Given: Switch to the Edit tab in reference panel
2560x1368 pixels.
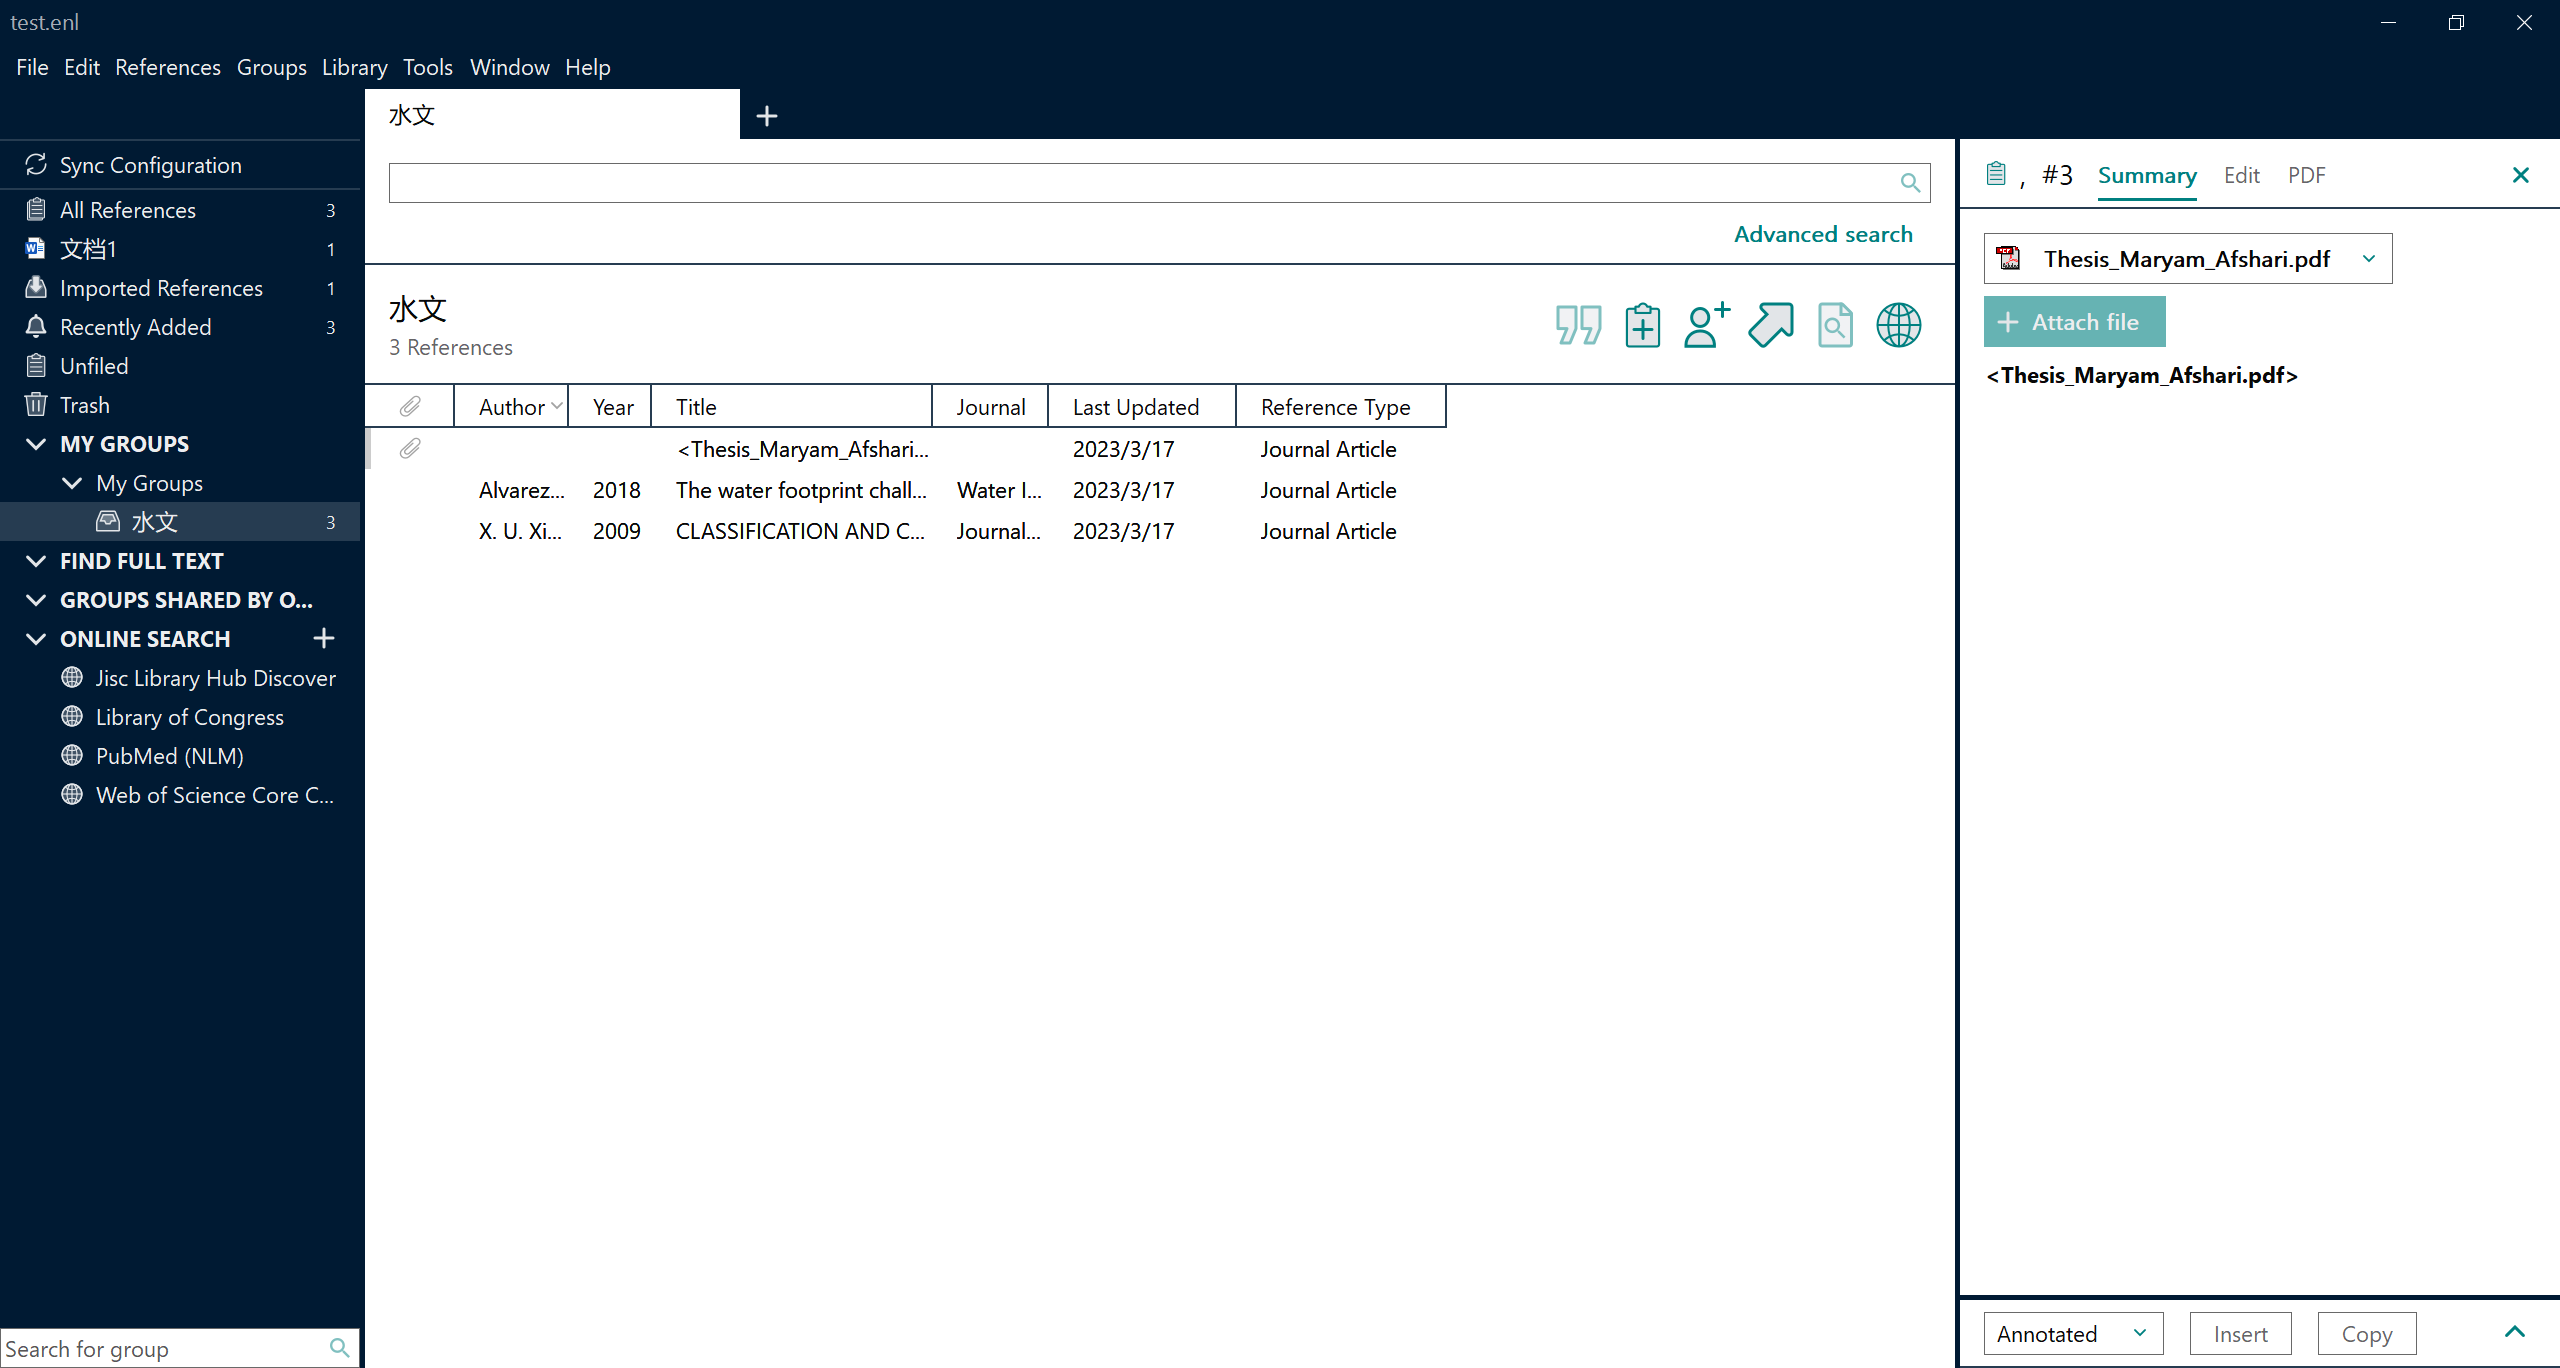Looking at the screenshot, I should point(2242,175).
